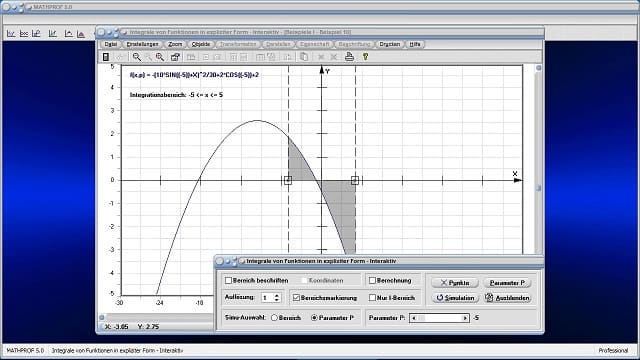Click the greyed Transformation menu
This screenshot has width=640, height=360.
pyautogui.click(x=238, y=44)
